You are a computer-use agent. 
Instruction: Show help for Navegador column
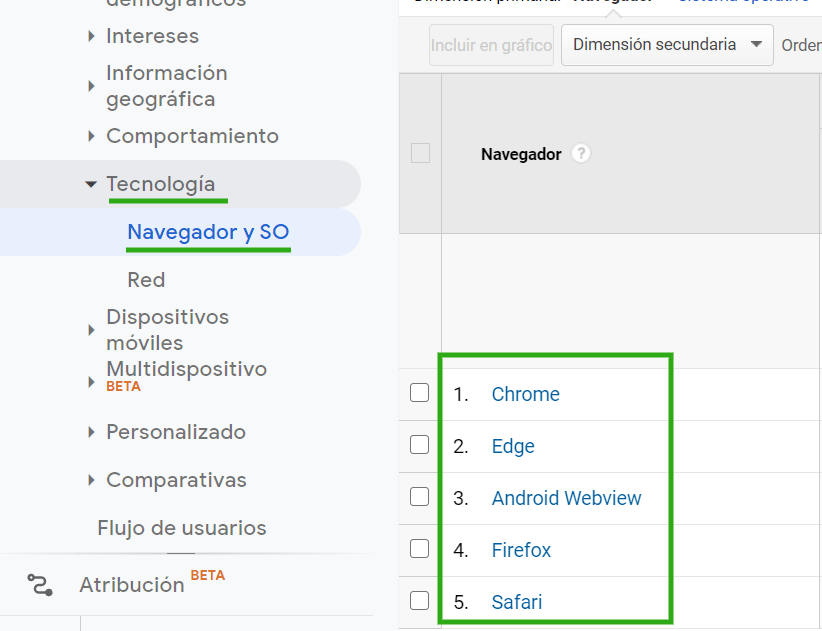click(x=580, y=154)
